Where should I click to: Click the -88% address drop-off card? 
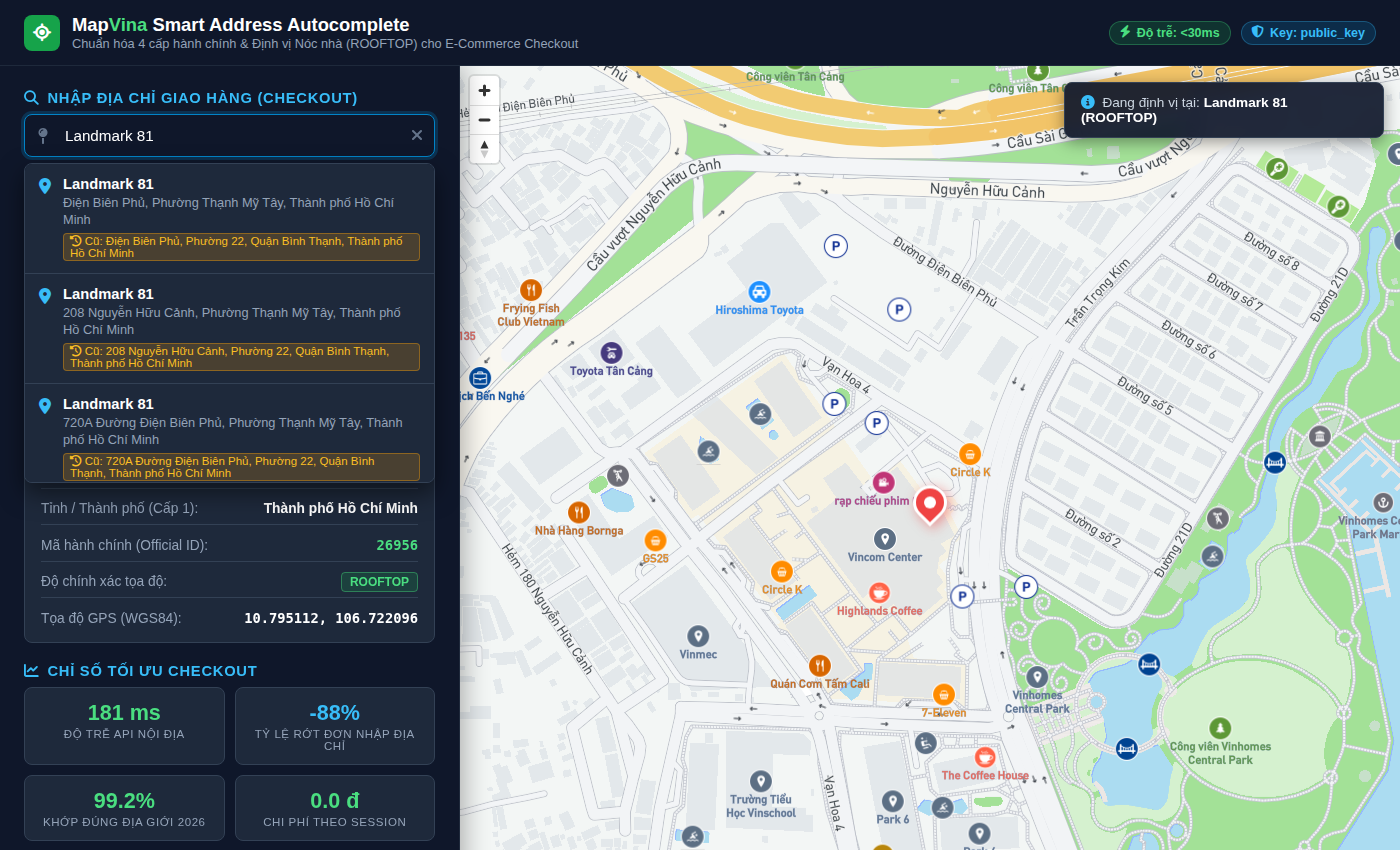tap(335, 726)
